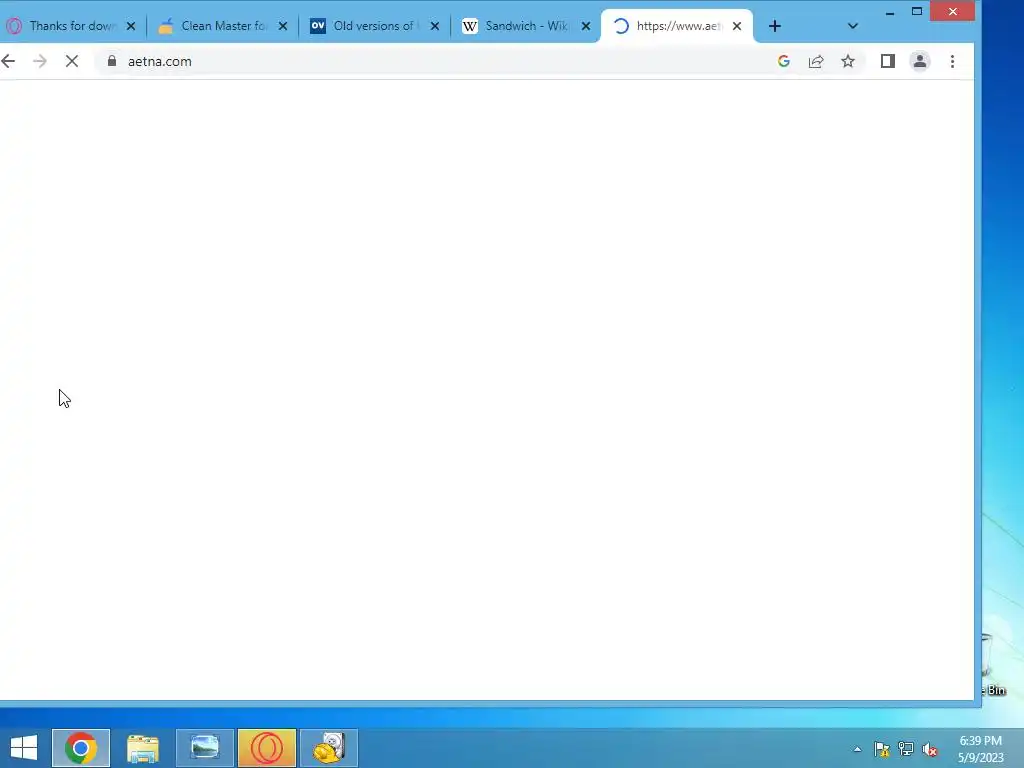Go back to the previous page

coord(8,61)
